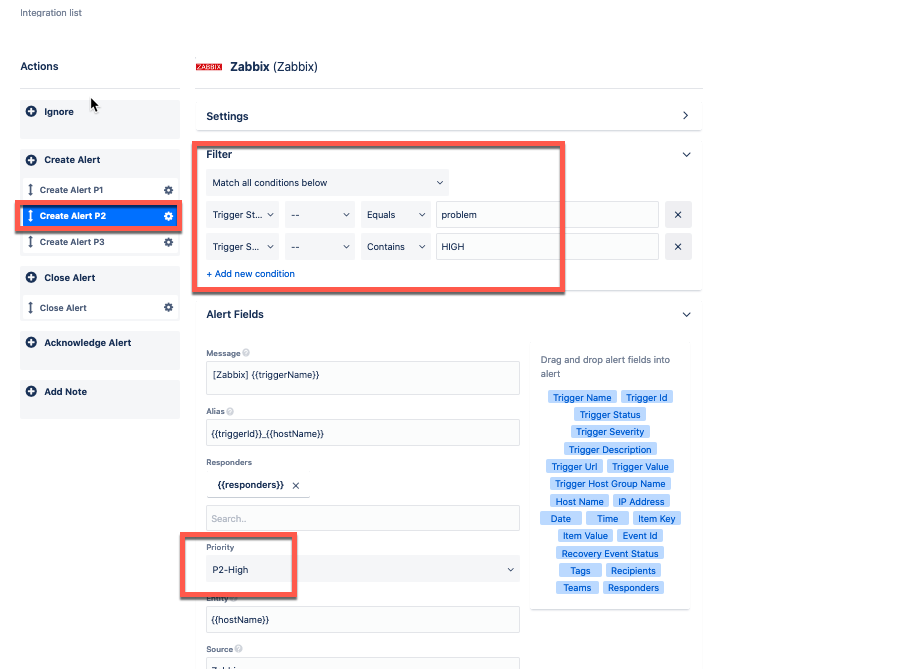Open the Priority P2-High dropdown

[x=363, y=569]
